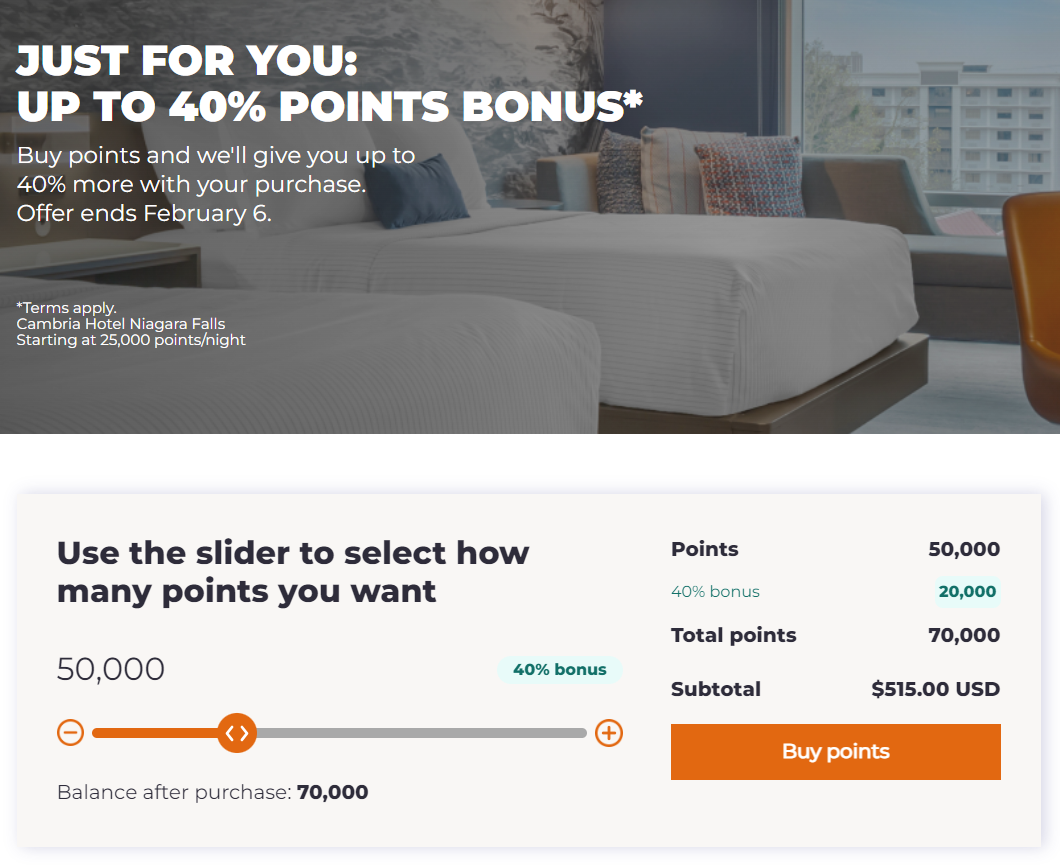
Task: Click the plus icon to increase points
Action: 608,733
